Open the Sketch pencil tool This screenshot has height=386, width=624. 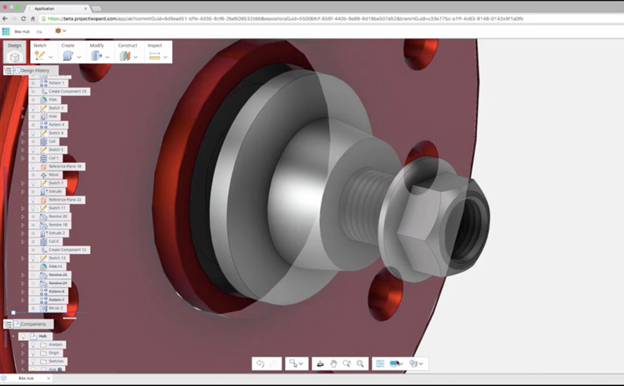click(x=39, y=56)
